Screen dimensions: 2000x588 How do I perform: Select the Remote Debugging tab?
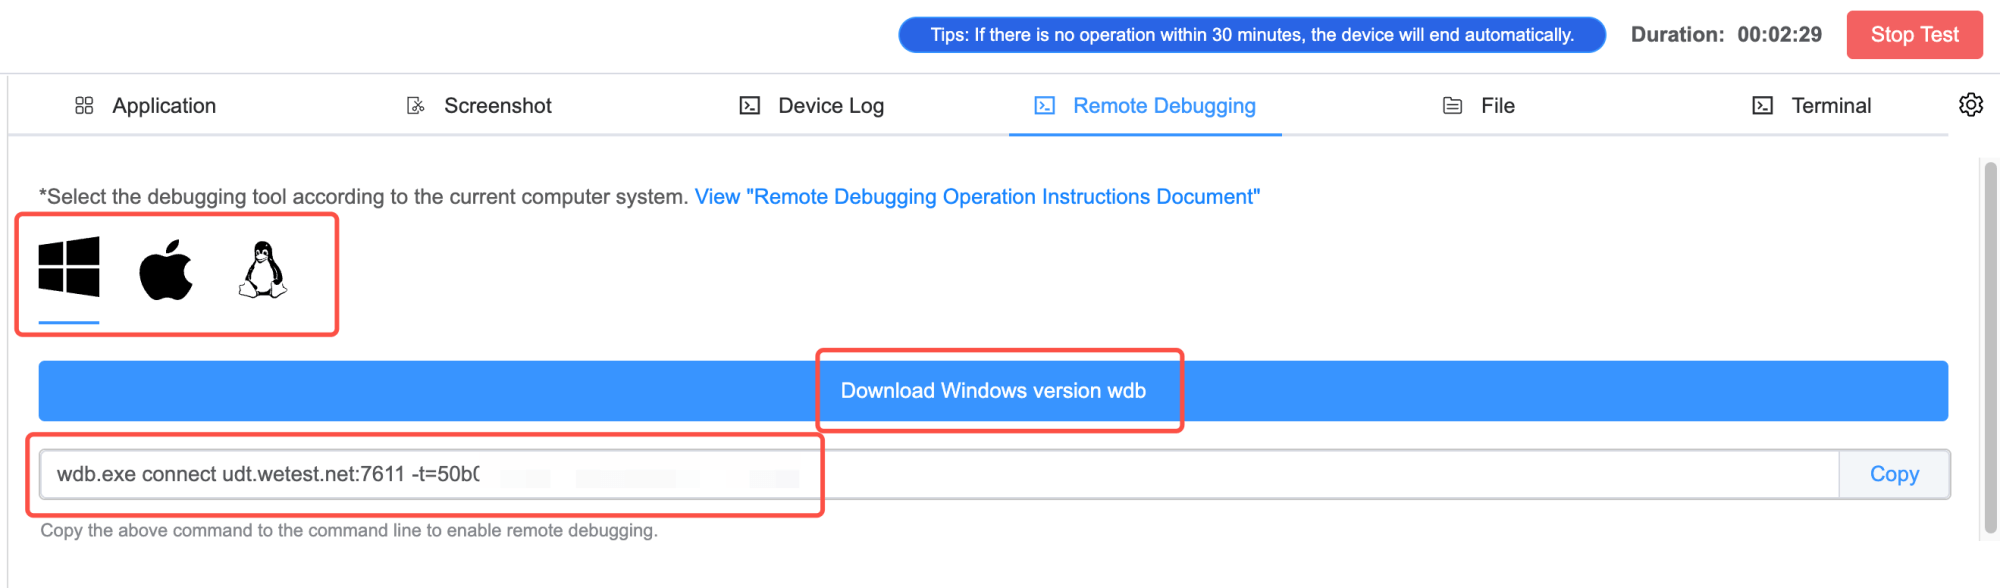pyautogui.click(x=1163, y=106)
